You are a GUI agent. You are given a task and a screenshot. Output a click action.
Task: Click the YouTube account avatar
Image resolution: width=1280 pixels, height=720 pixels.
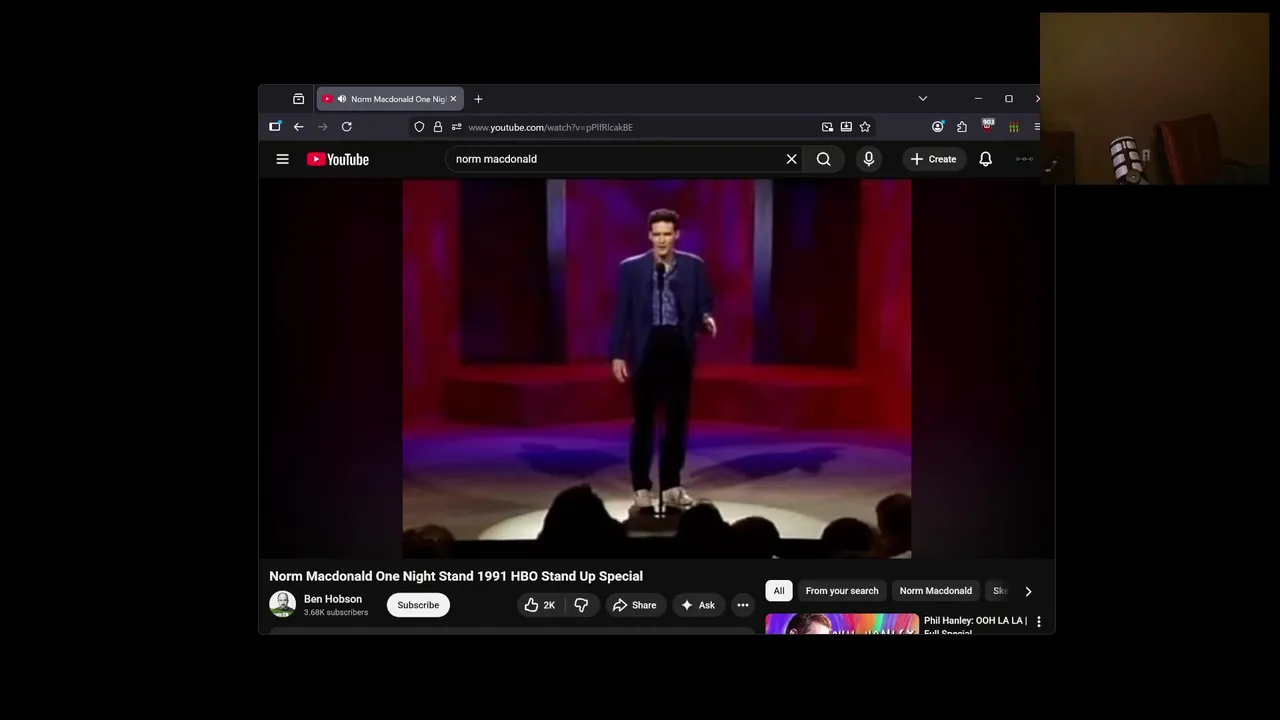(1025, 159)
